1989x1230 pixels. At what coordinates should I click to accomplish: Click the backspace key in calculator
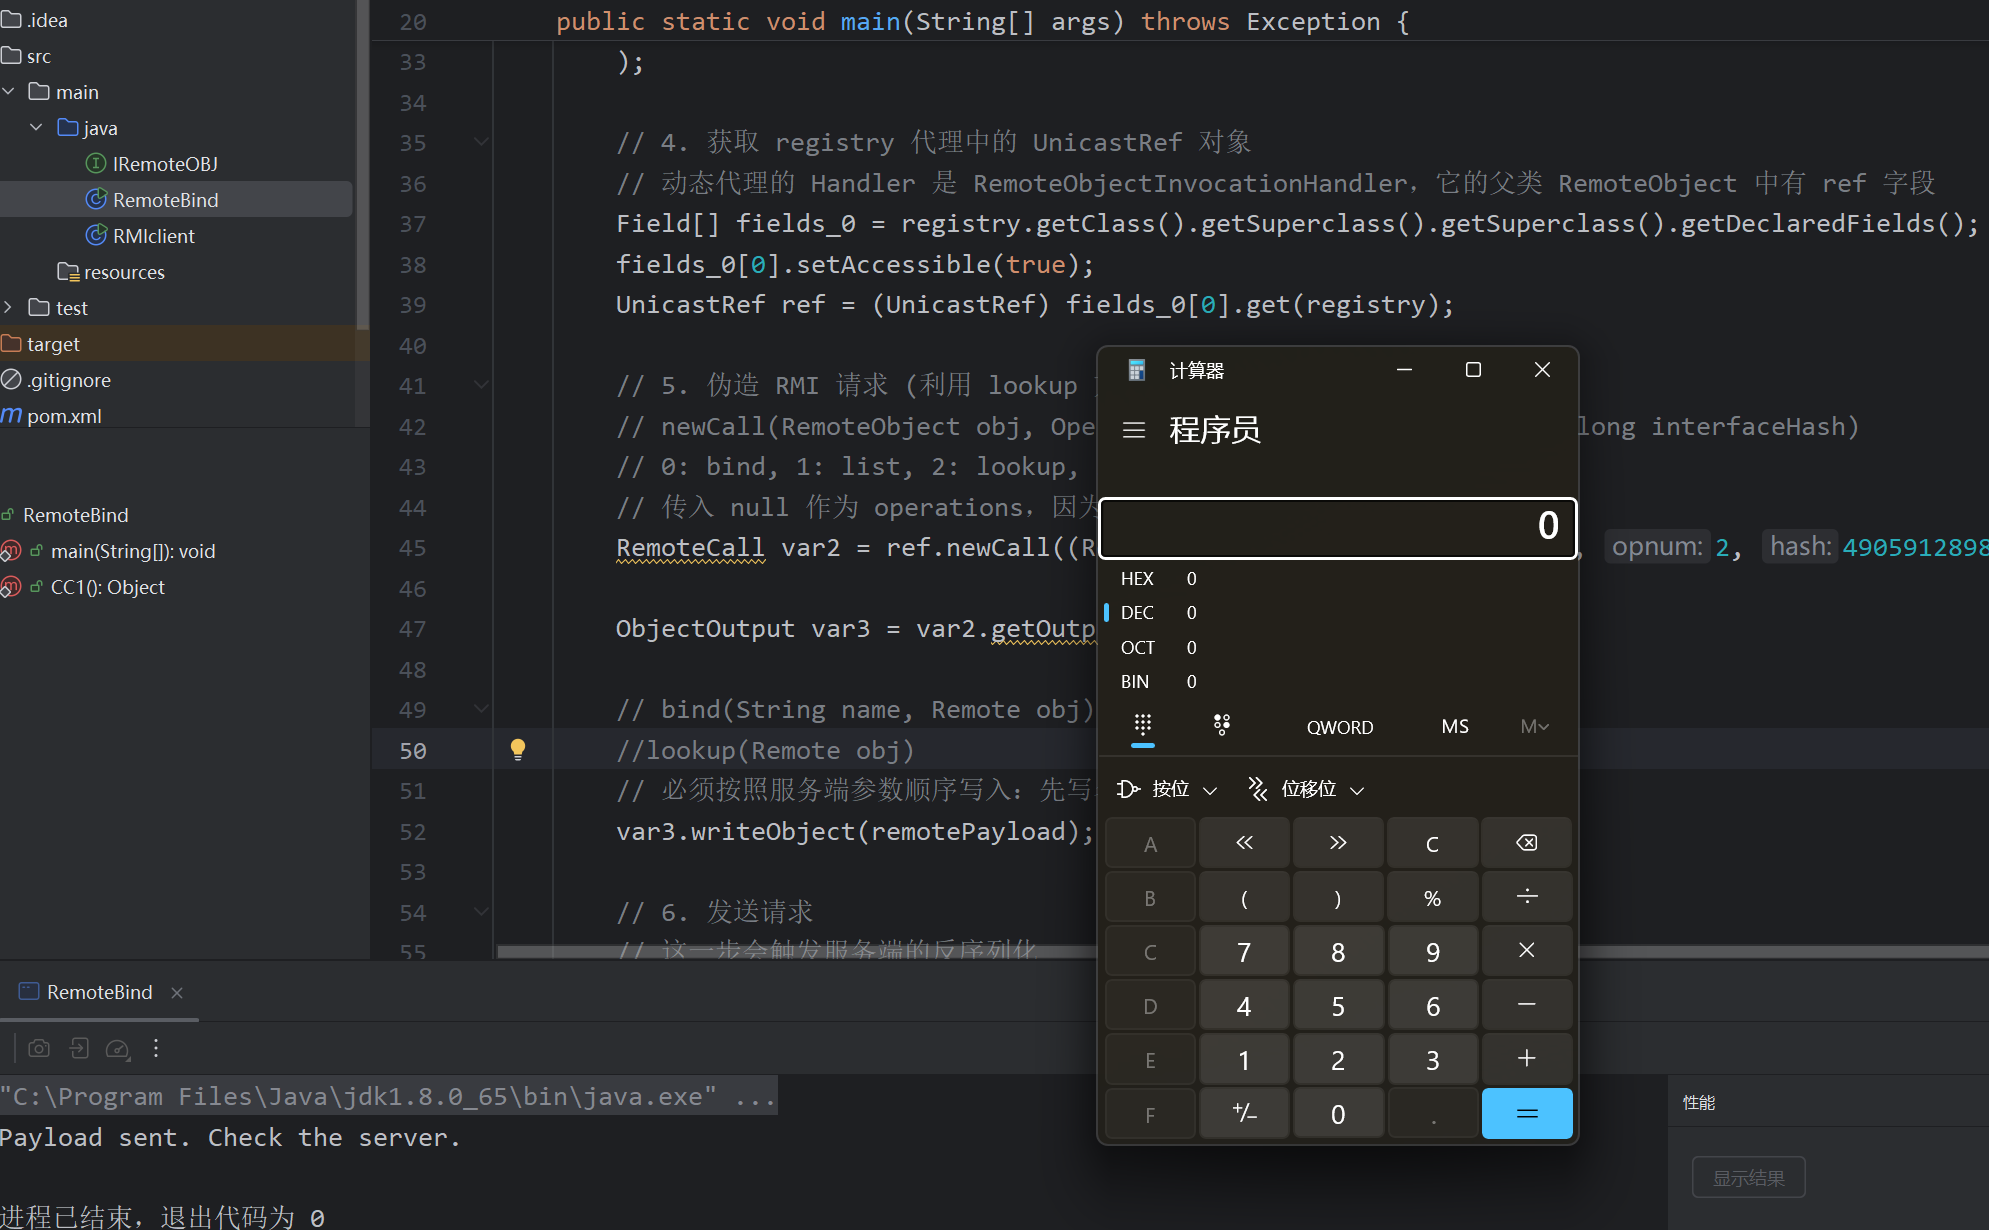[x=1526, y=843]
